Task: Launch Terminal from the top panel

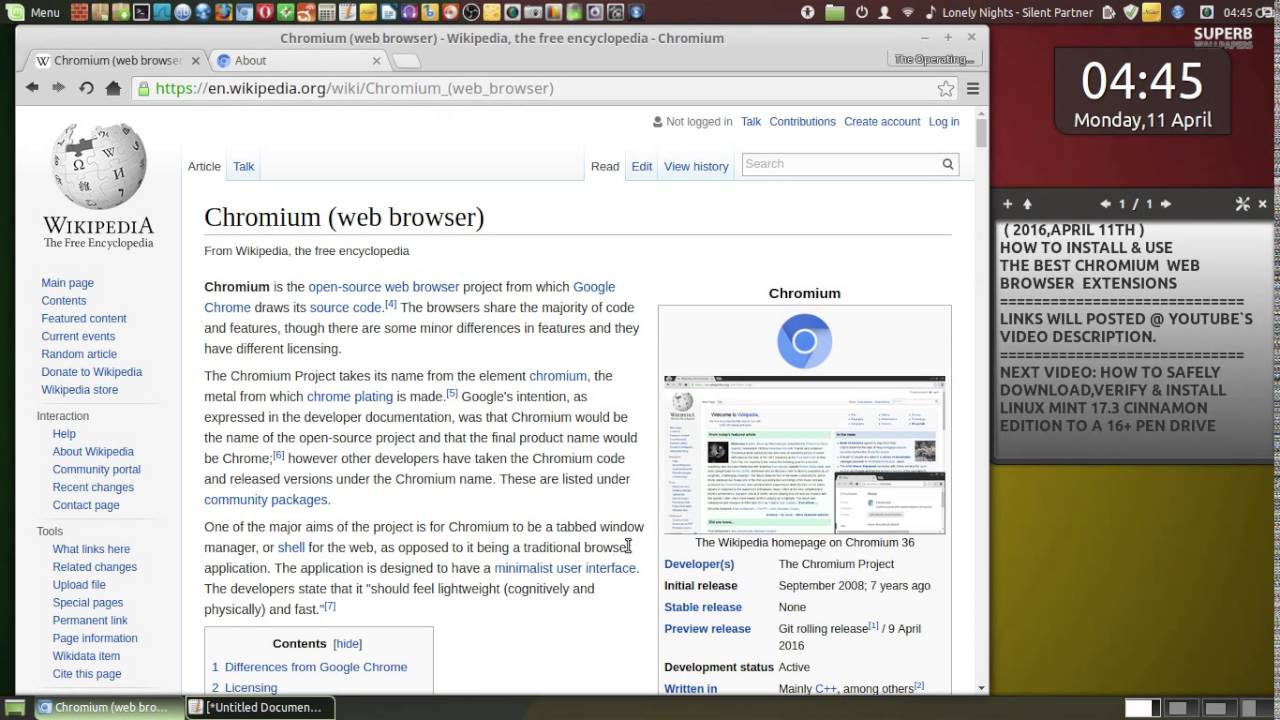Action: click(x=141, y=12)
